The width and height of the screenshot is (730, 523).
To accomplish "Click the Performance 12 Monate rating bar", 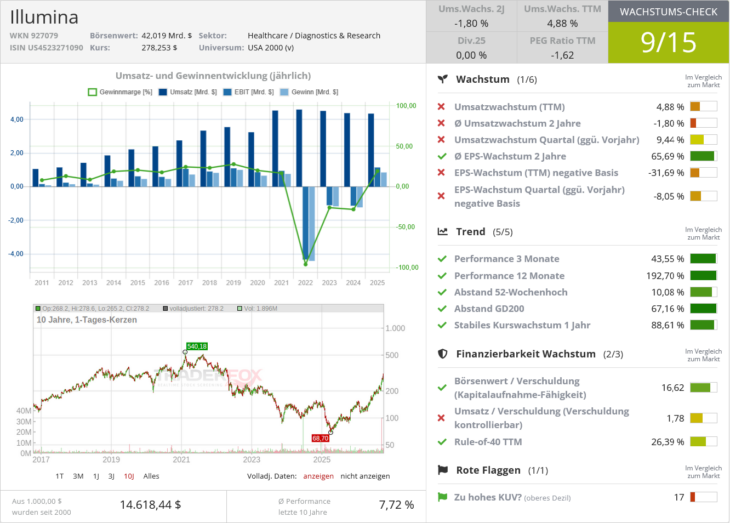I will pos(703,276).
